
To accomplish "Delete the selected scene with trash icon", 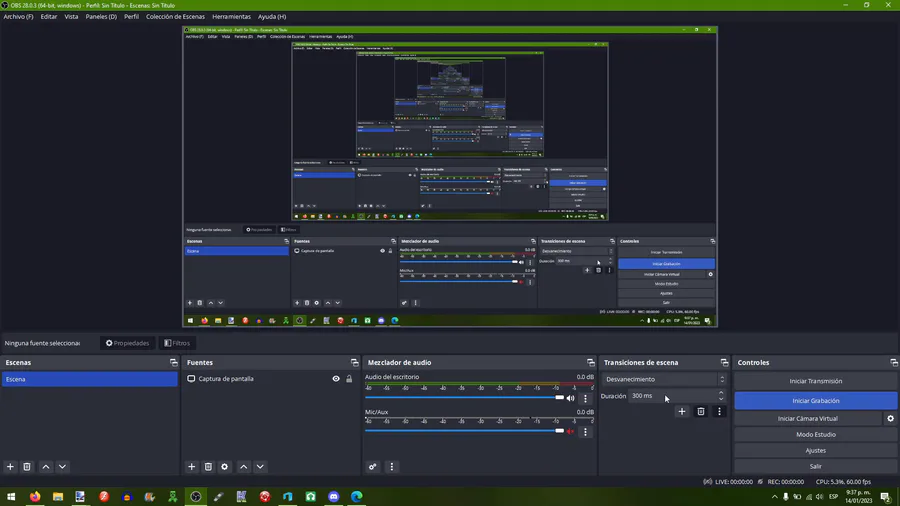I will coord(27,466).
